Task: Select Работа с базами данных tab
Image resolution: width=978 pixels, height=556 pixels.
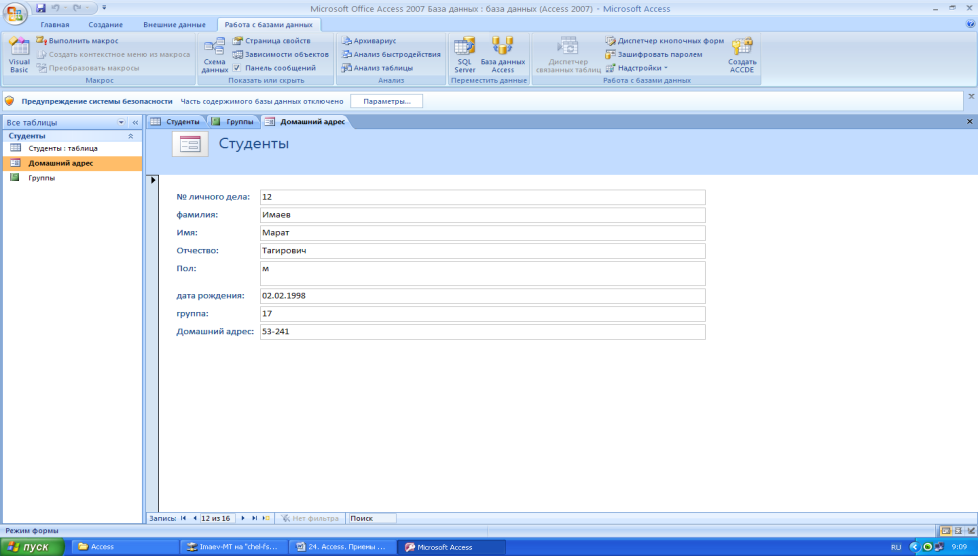Action: (x=269, y=25)
